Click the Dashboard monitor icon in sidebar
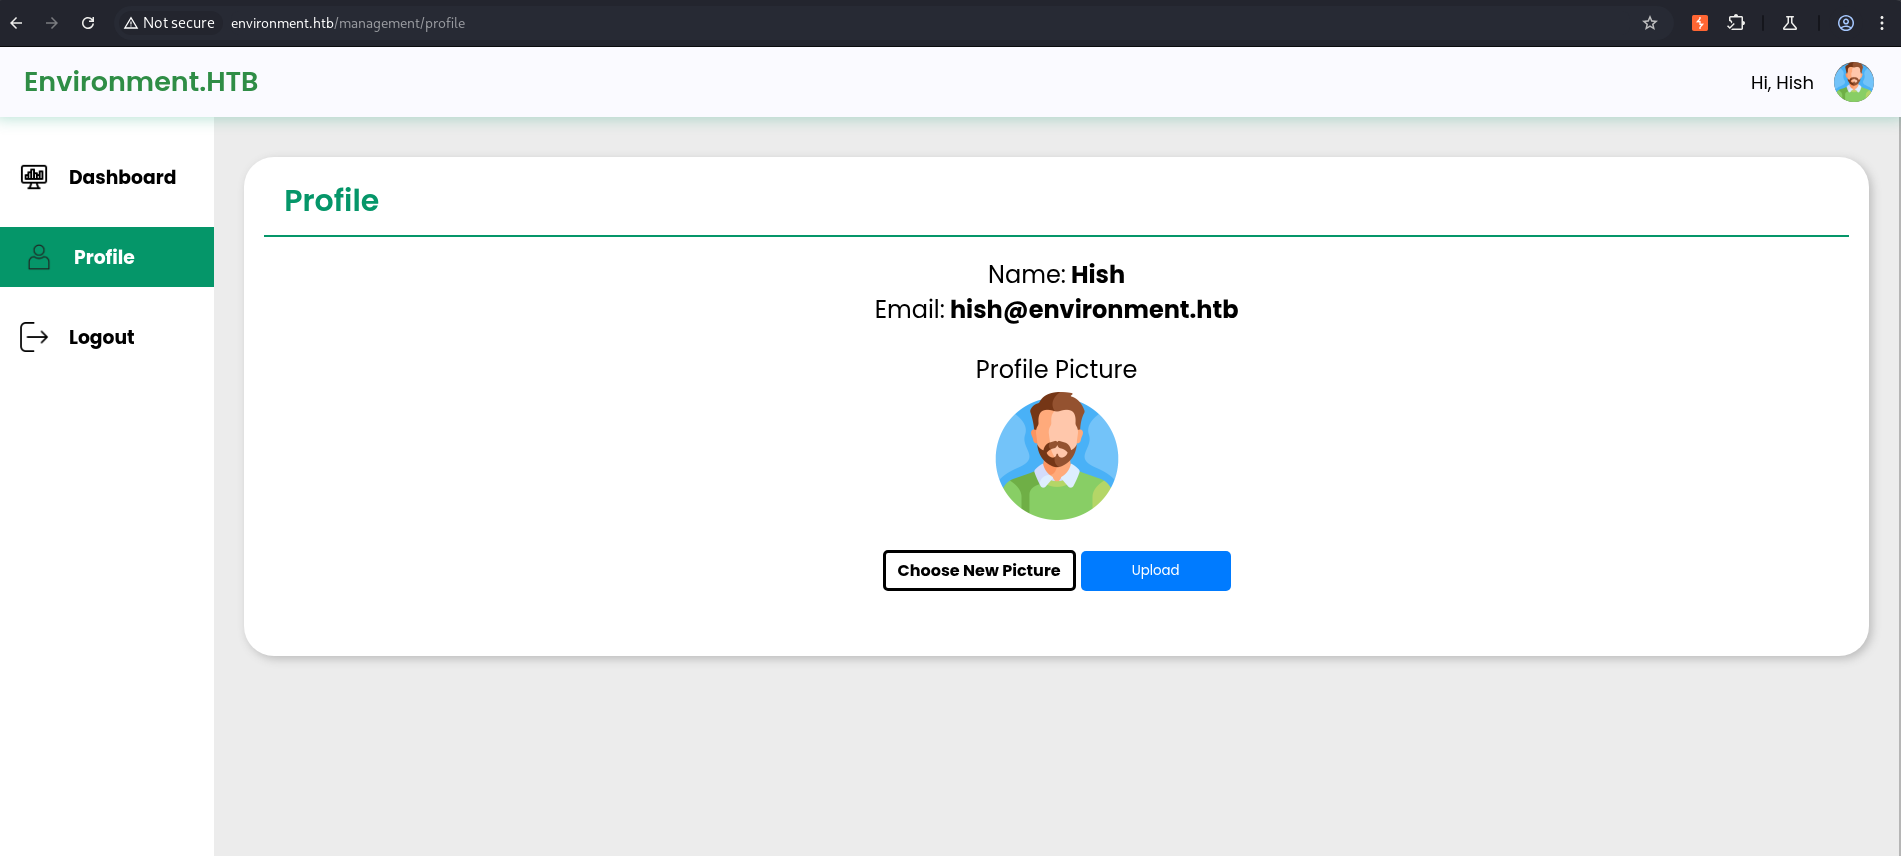Image resolution: width=1901 pixels, height=856 pixels. tap(34, 177)
